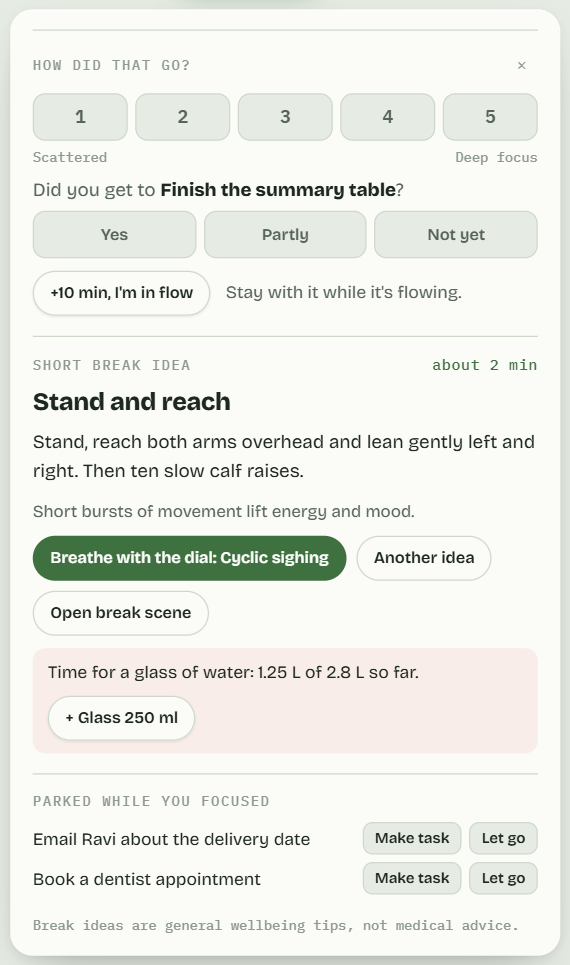Viewport: 570px width, 965px height.
Task: Let go of the dentist appointment item
Action: click(x=503, y=878)
